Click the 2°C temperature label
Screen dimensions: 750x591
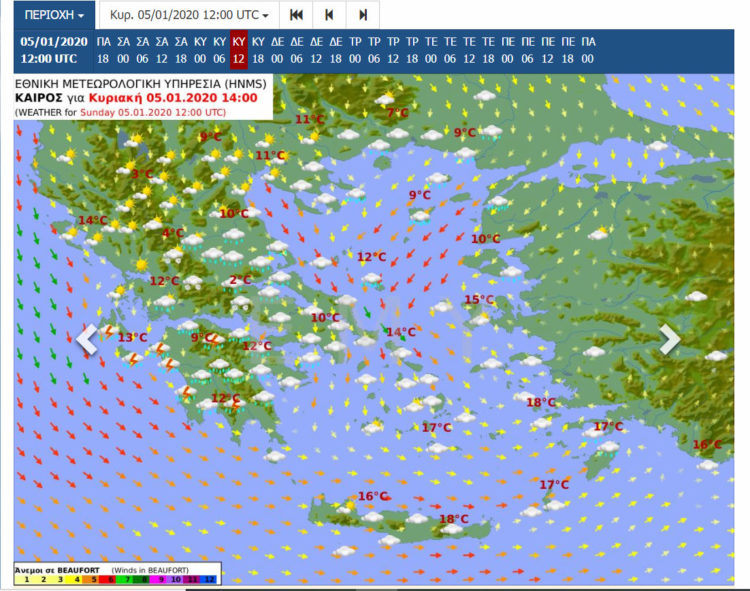pos(240,280)
